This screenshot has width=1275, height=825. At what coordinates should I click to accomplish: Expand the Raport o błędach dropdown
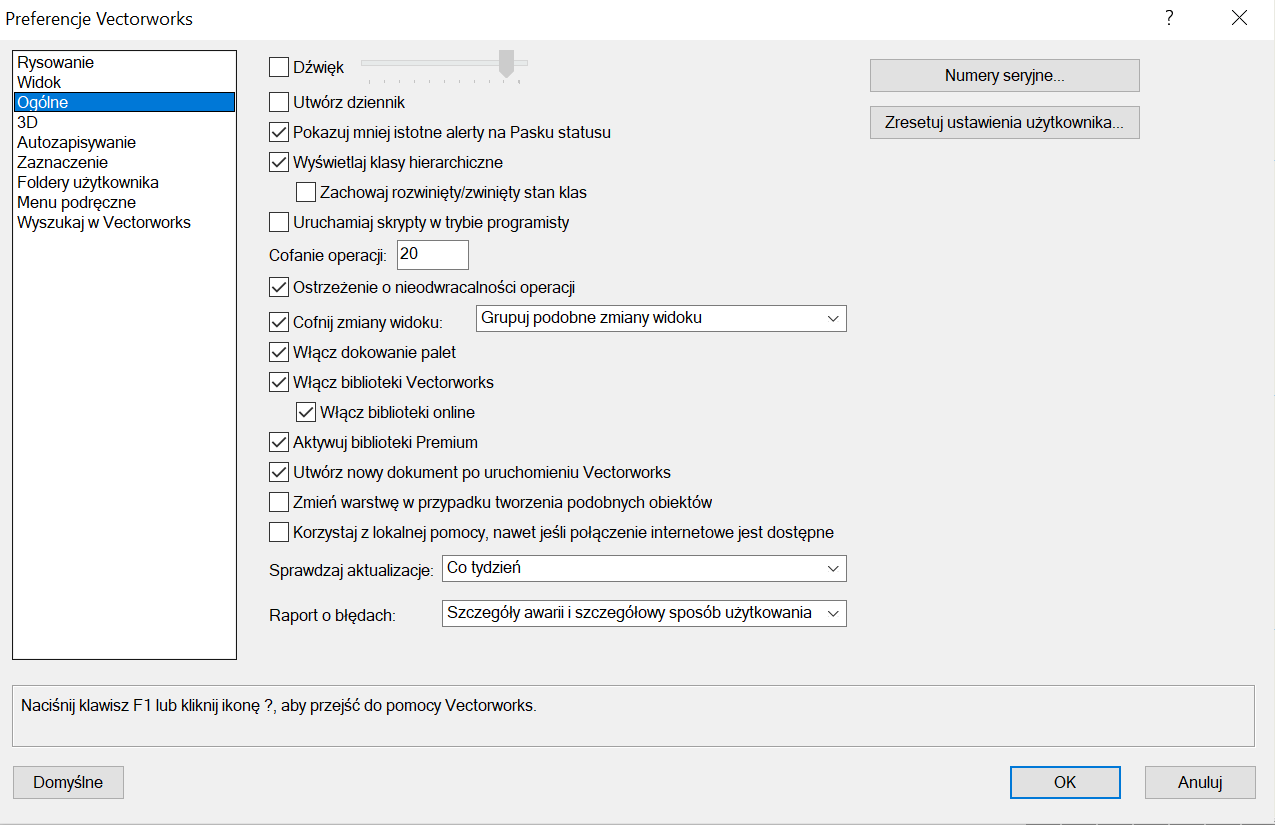pyautogui.click(x=644, y=613)
